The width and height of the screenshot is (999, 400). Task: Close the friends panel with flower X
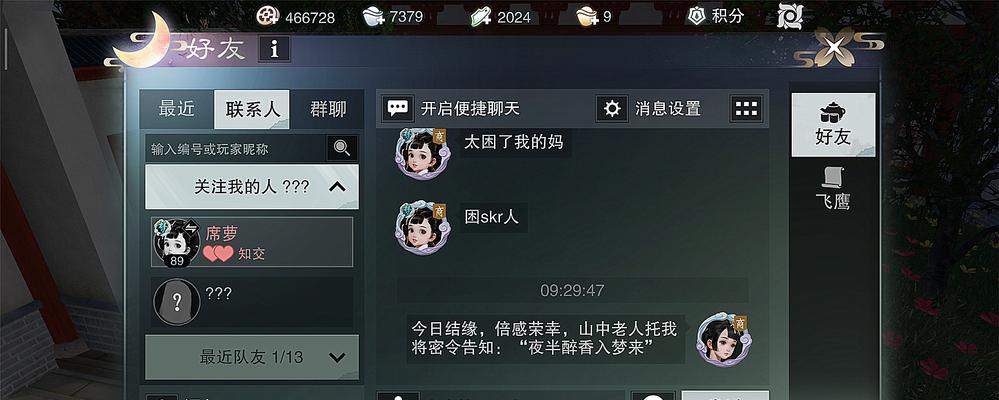(833, 46)
